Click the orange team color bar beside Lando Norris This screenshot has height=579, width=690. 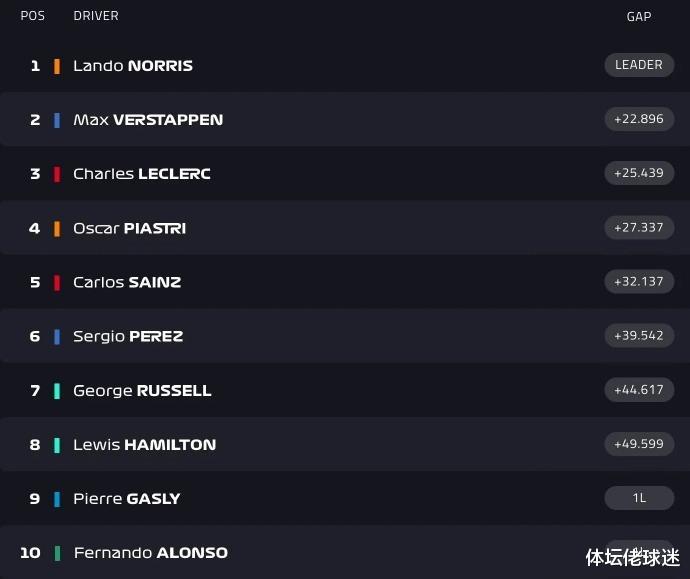(x=57, y=66)
